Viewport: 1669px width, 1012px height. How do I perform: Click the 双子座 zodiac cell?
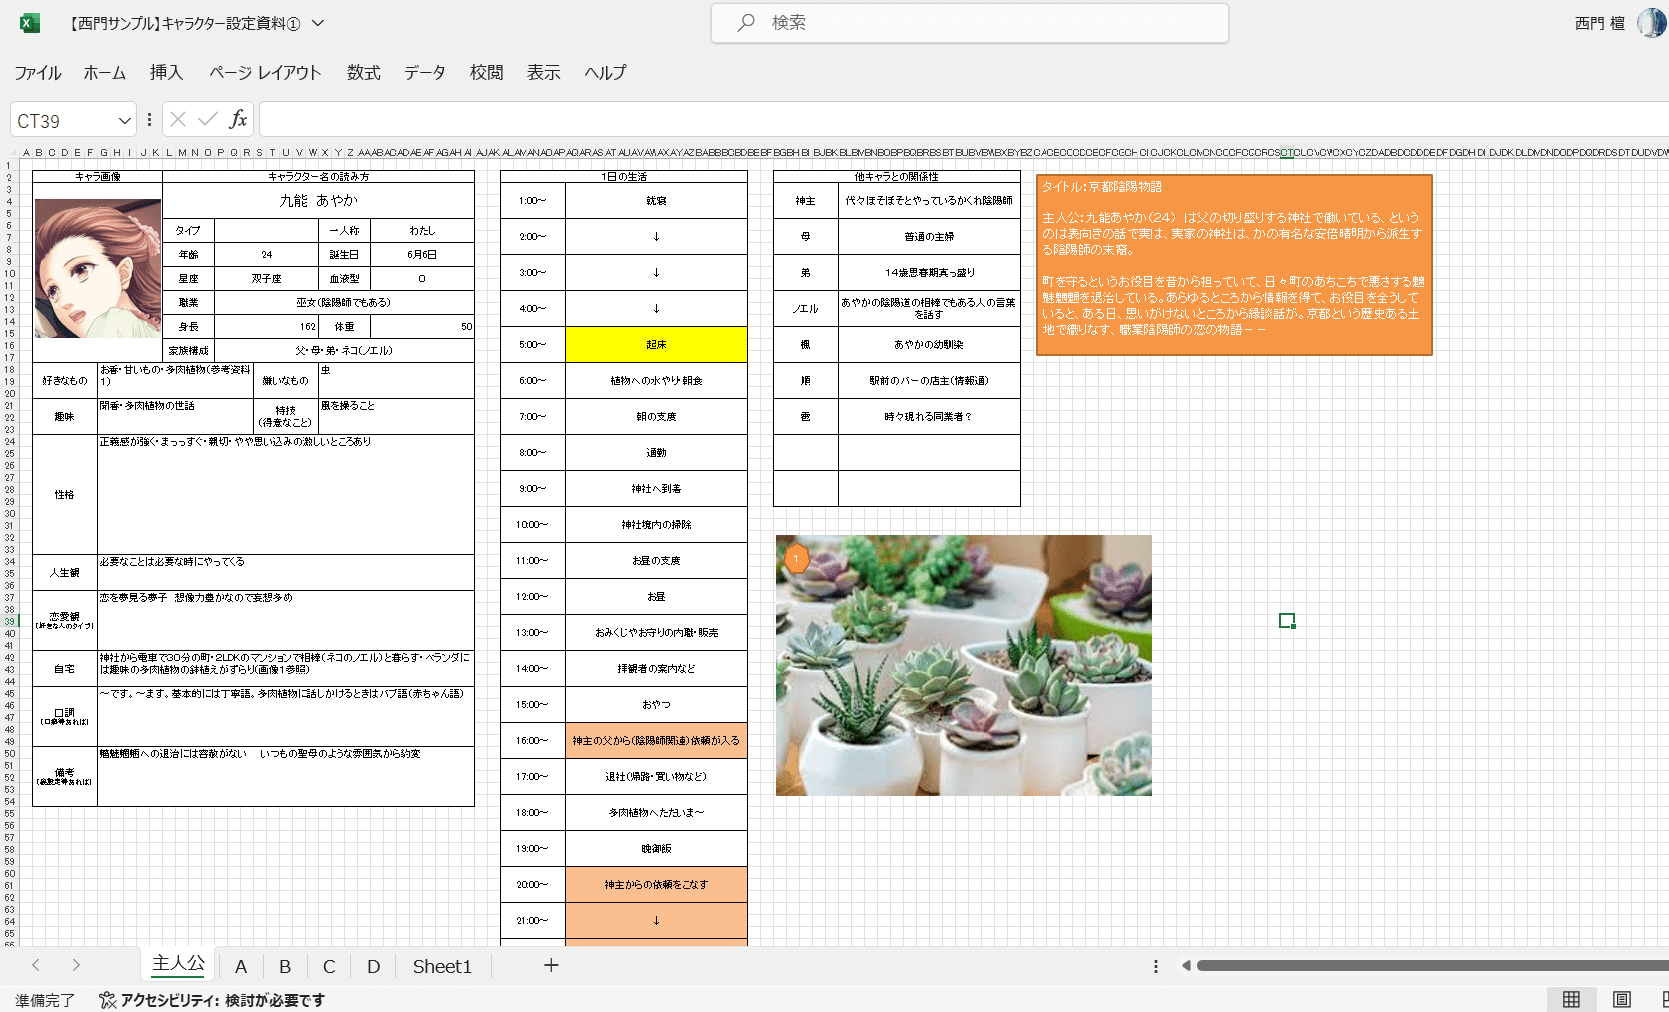click(266, 278)
